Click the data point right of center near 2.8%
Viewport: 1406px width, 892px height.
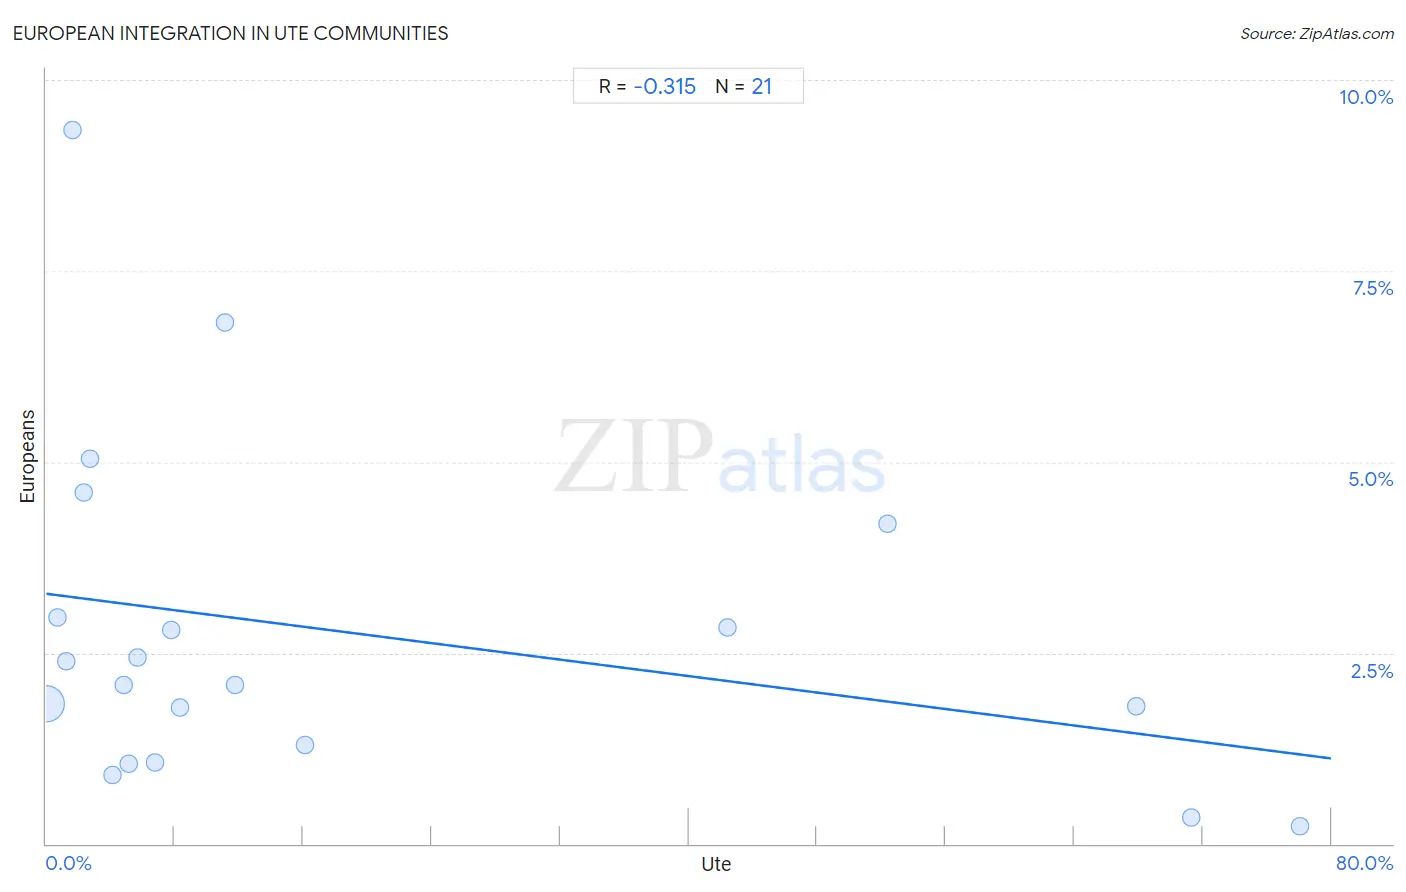(x=727, y=628)
